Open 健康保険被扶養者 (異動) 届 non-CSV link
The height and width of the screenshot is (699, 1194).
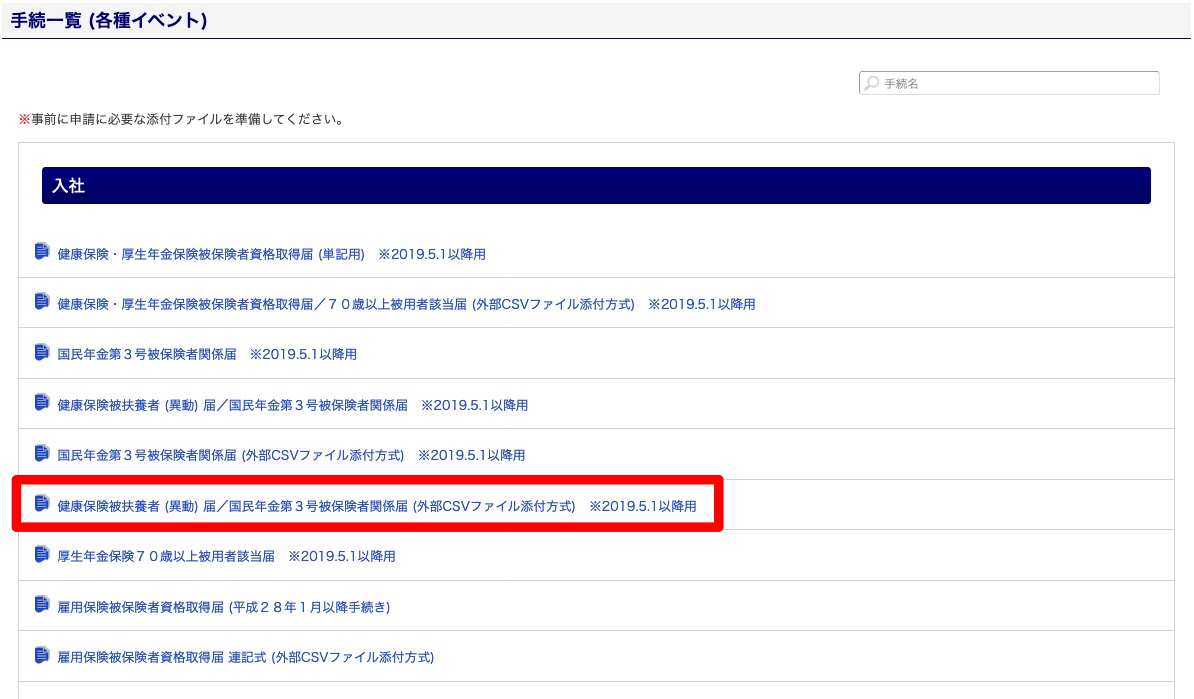pos(292,406)
